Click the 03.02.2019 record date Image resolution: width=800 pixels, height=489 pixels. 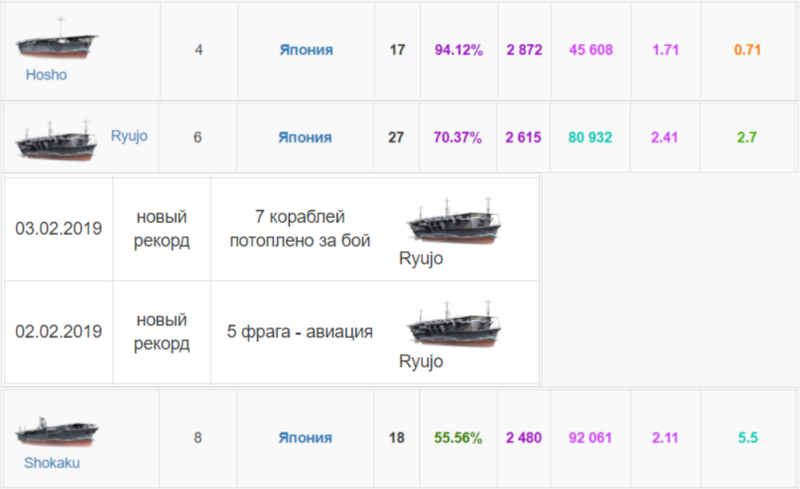pyautogui.click(x=58, y=228)
